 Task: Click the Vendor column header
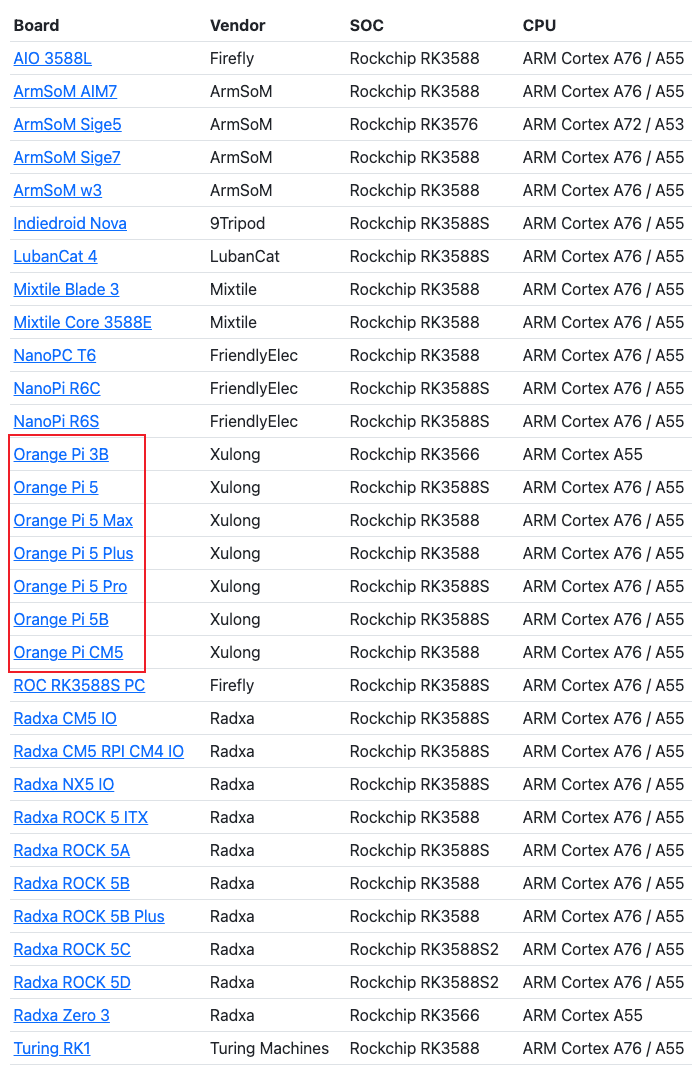point(237,26)
